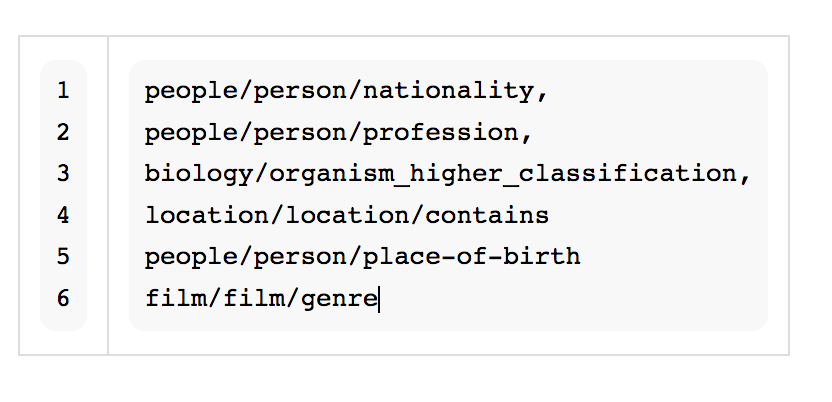Screen dimensions: 832x402
Task: Click the first "film" on line 6
Action: [176, 298]
